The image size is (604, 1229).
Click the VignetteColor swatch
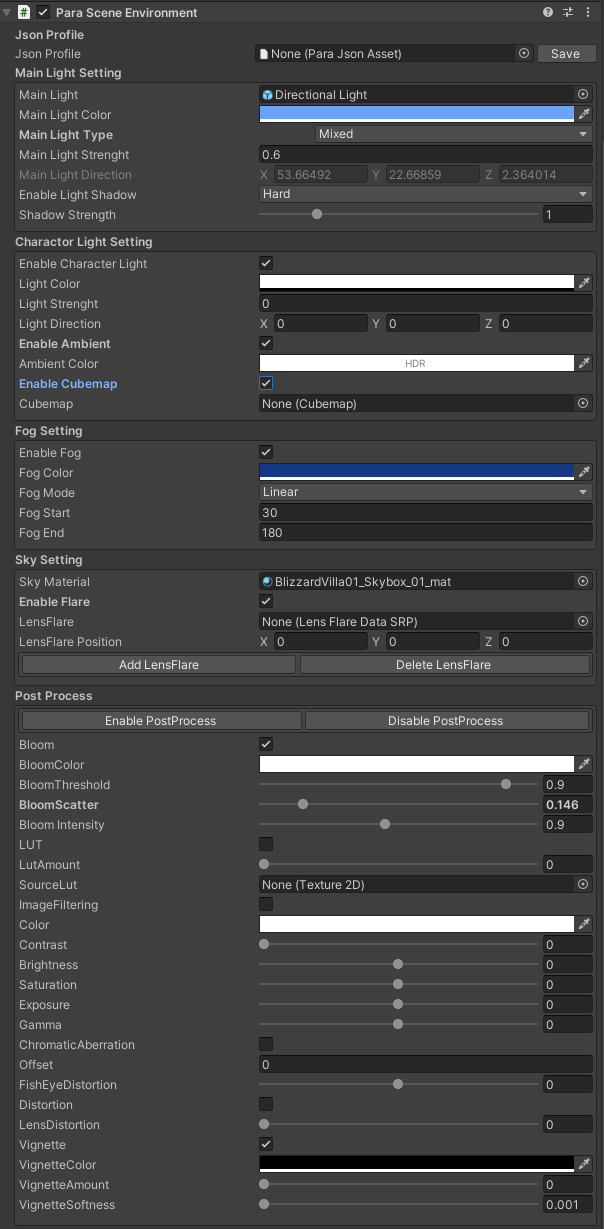(x=415, y=1164)
